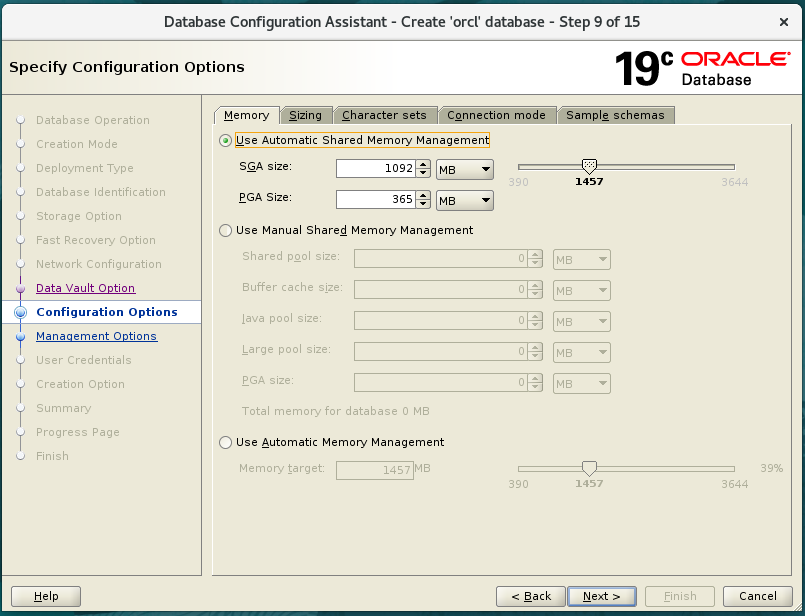Click the Memory target field
The image size is (805, 616).
click(375, 470)
